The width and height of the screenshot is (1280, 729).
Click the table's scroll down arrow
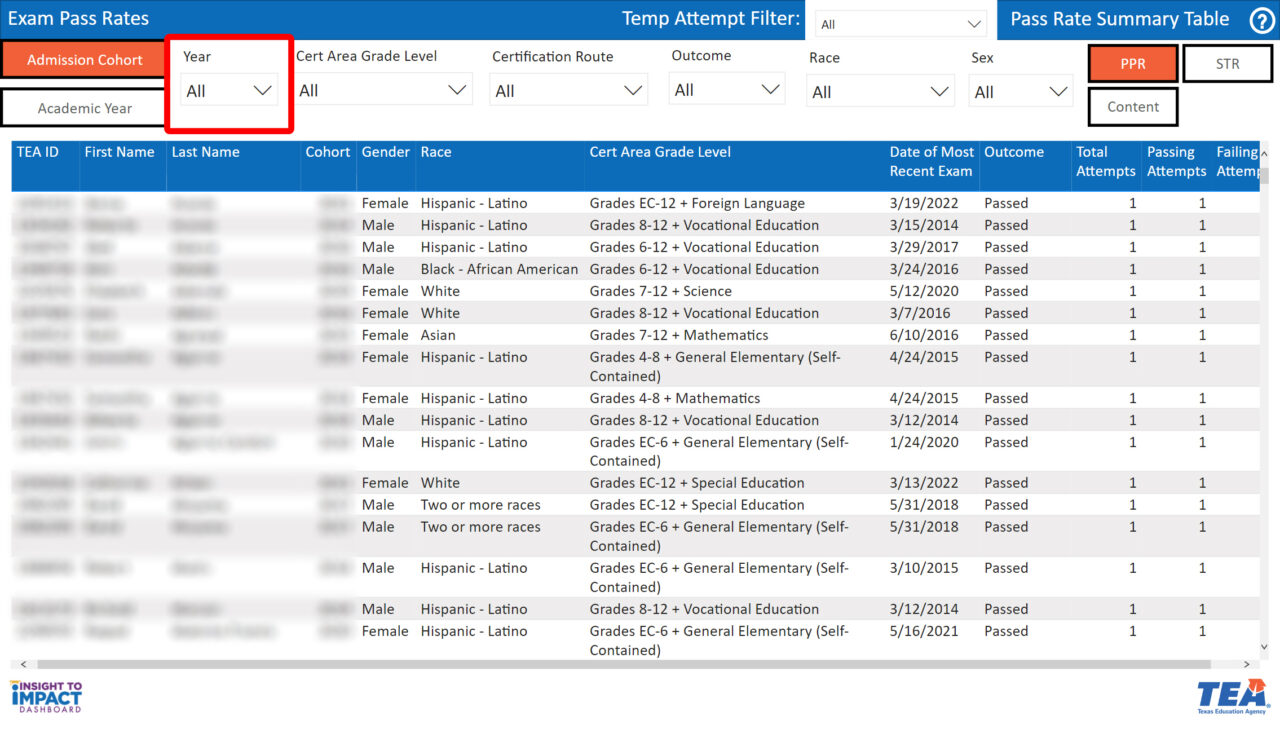click(1264, 647)
